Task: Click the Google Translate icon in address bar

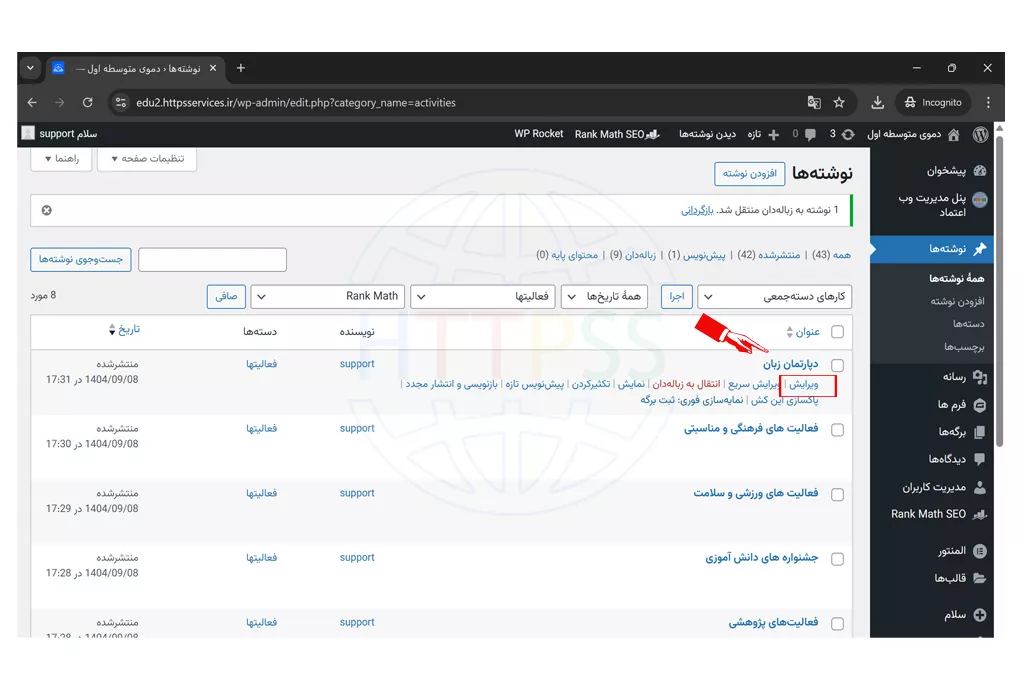Action: click(814, 102)
